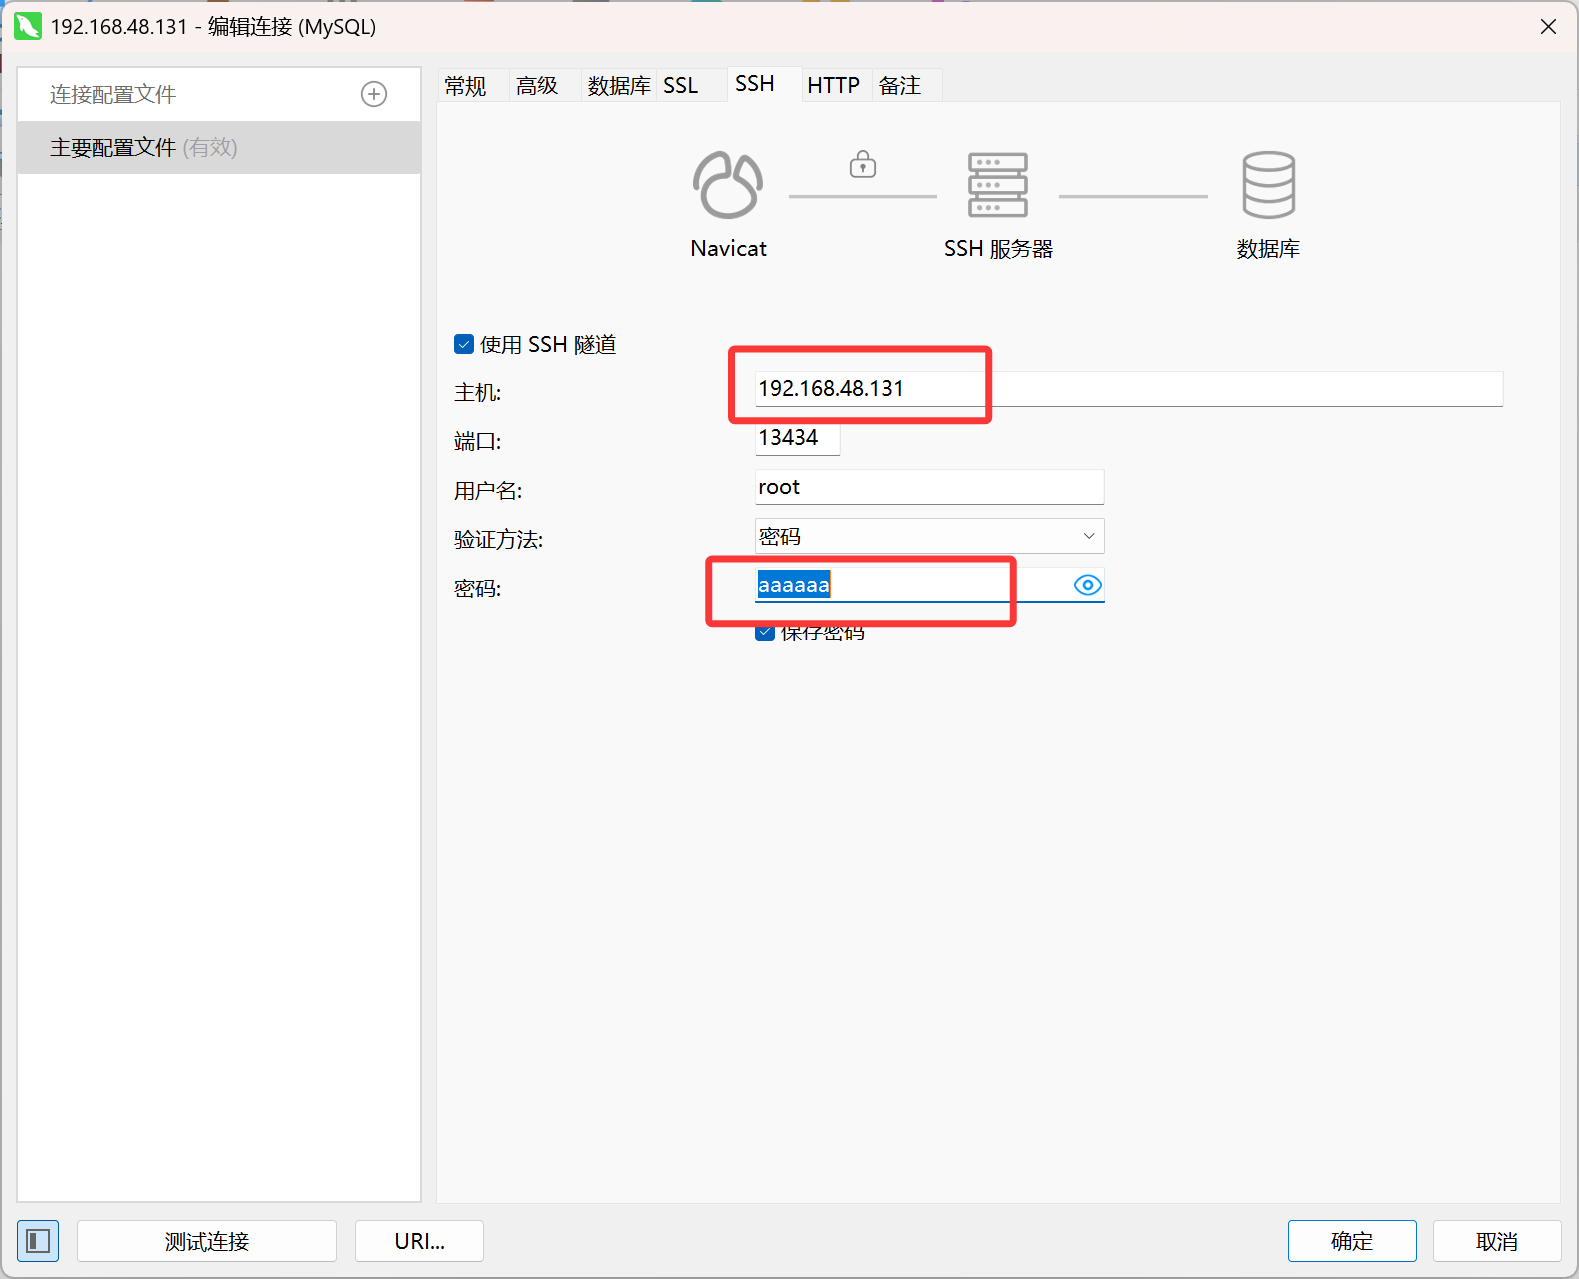Image resolution: width=1579 pixels, height=1279 pixels.
Task: Reveal password with the eye icon
Action: tap(1087, 585)
